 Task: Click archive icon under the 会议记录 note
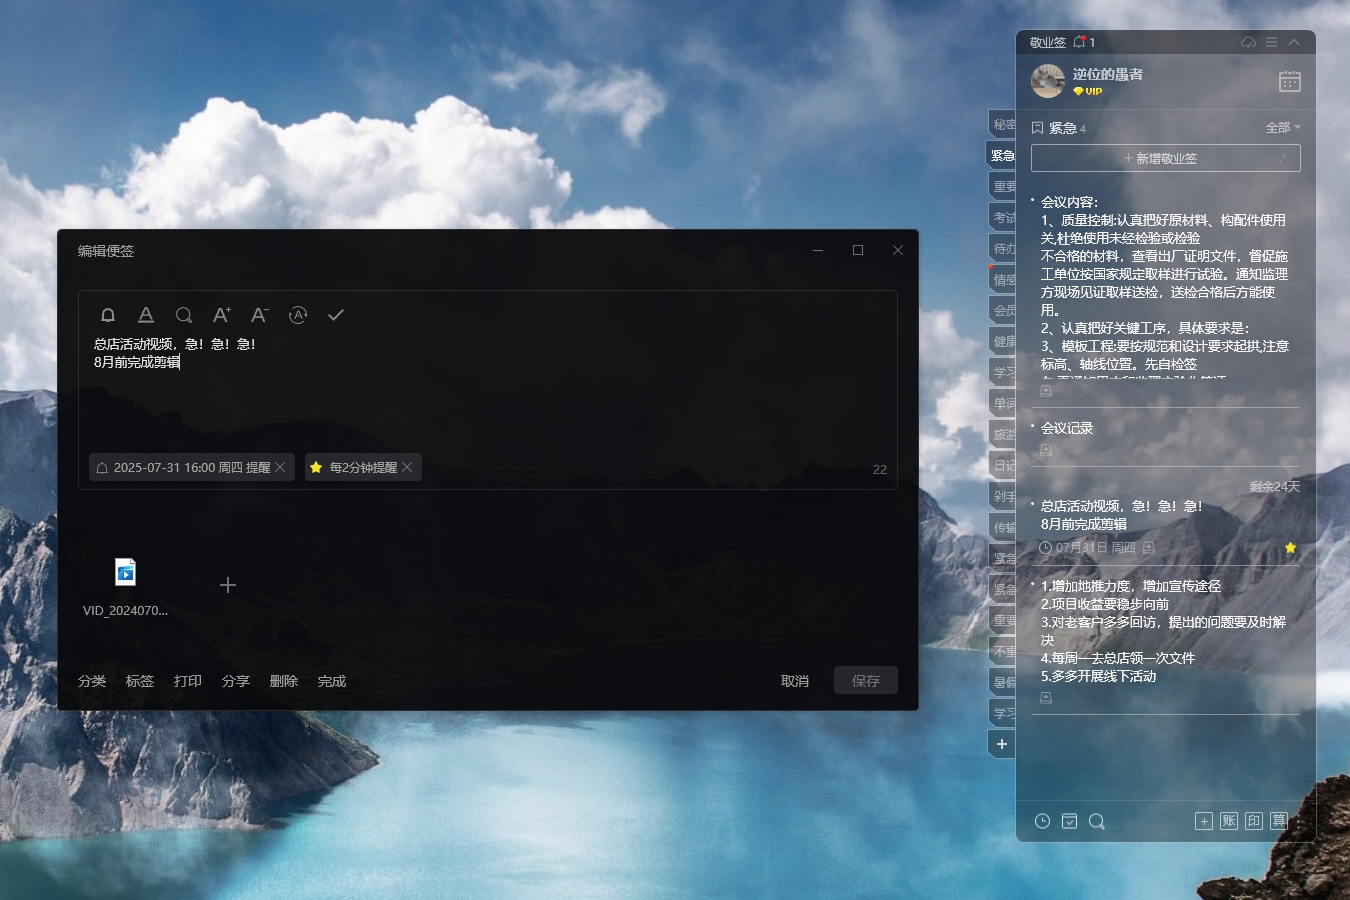1046,451
